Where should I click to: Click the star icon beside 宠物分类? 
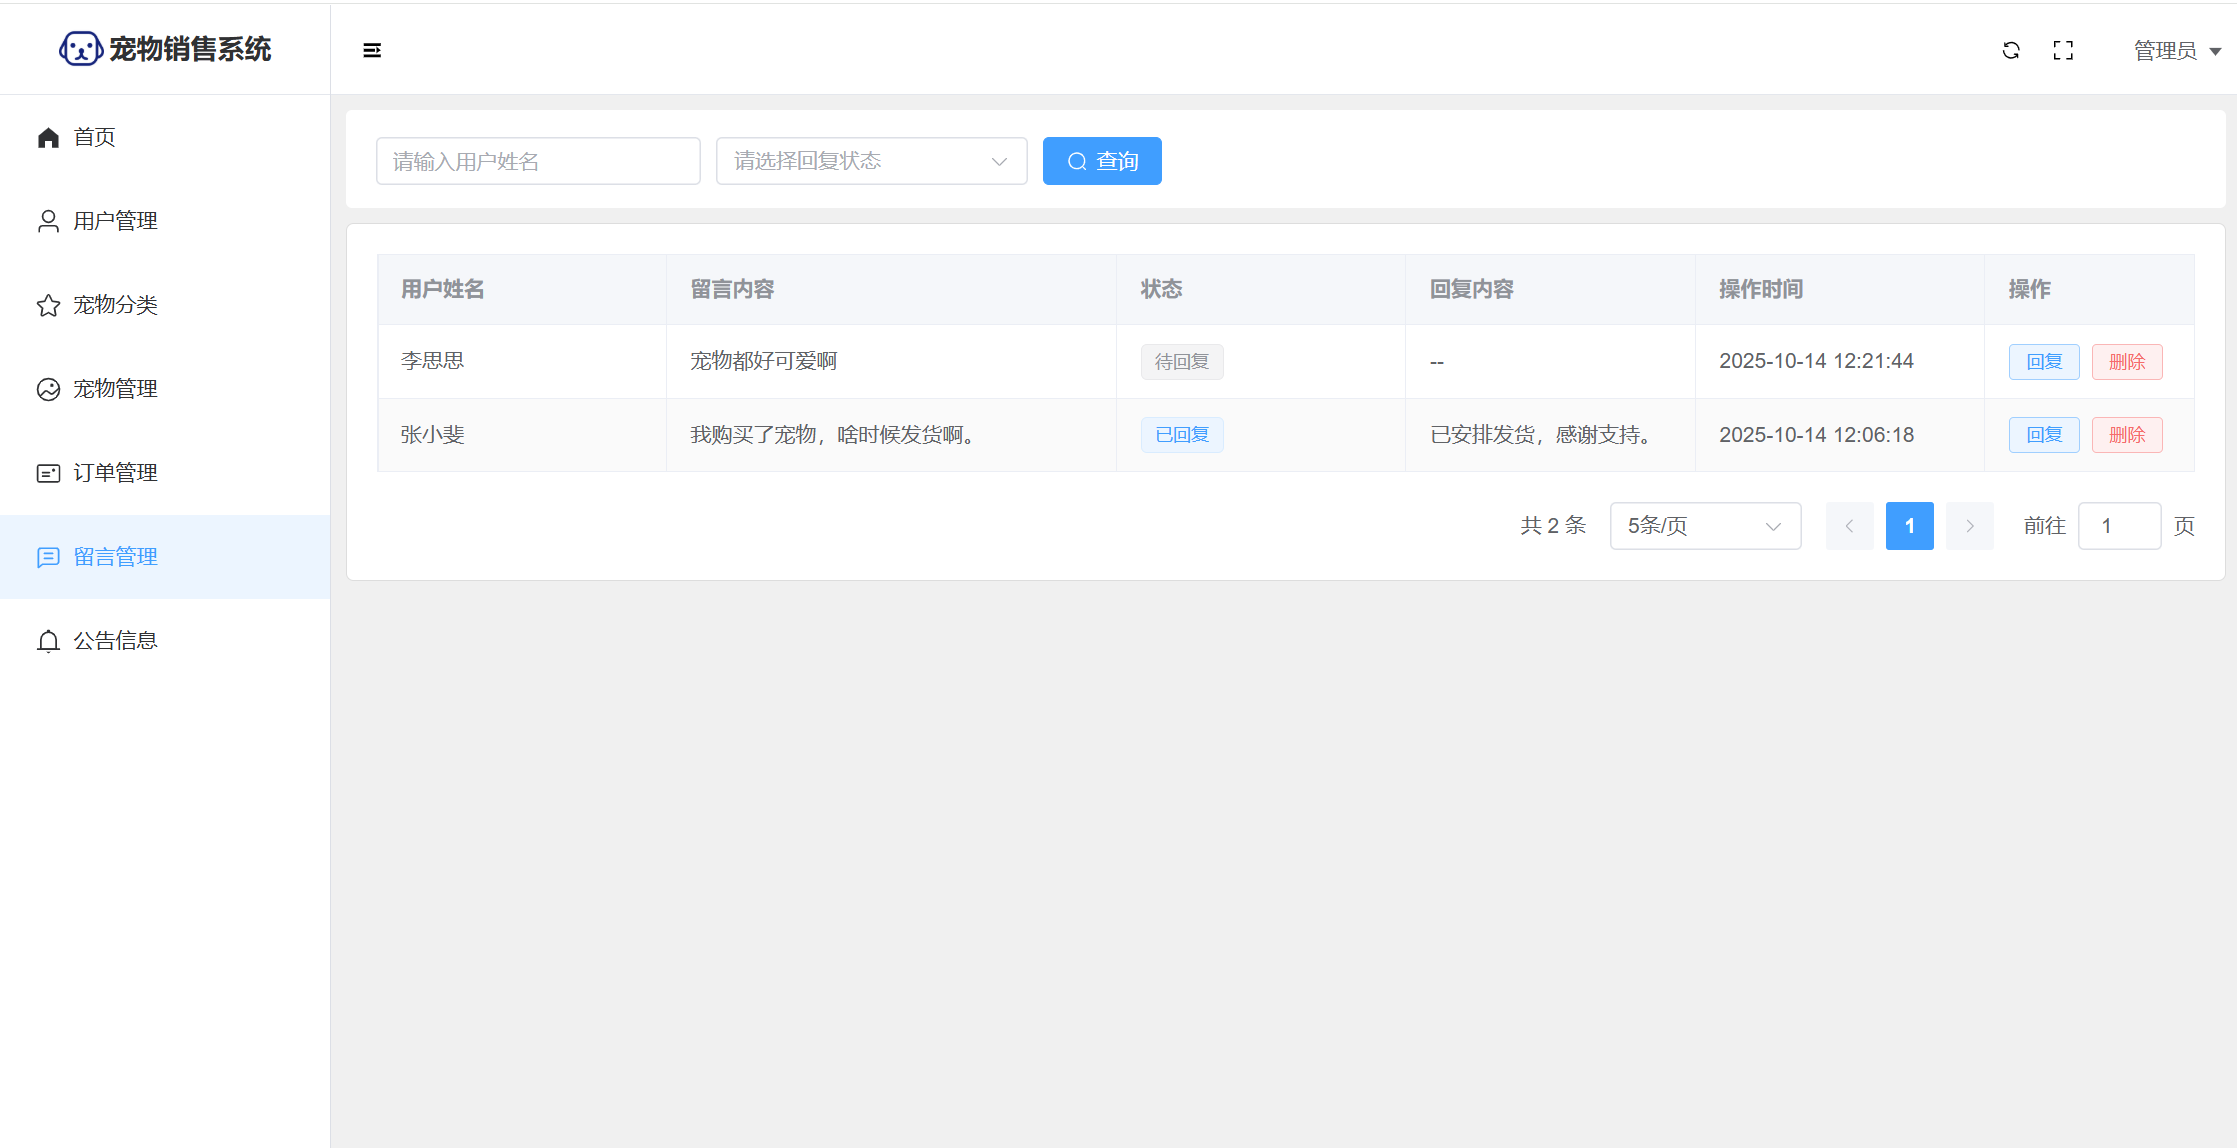click(x=48, y=305)
